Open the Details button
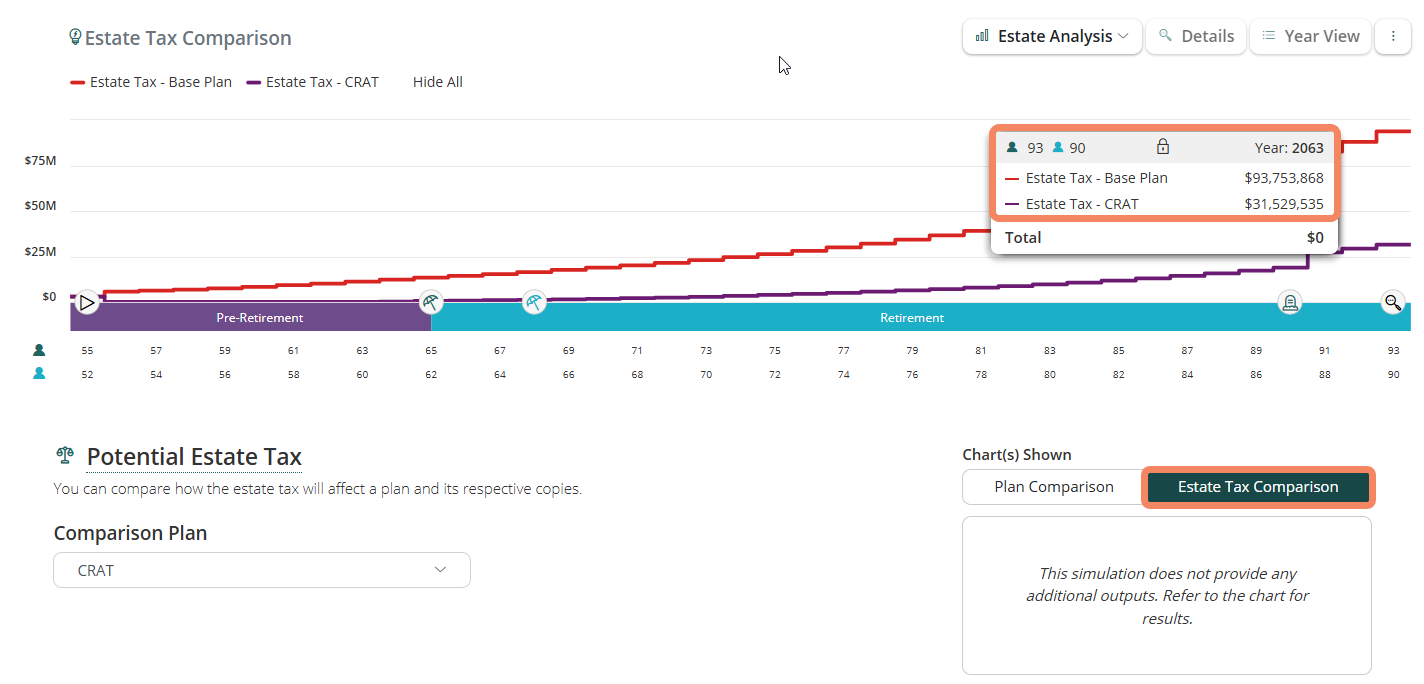The width and height of the screenshot is (1424, 684). pos(1196,36)
